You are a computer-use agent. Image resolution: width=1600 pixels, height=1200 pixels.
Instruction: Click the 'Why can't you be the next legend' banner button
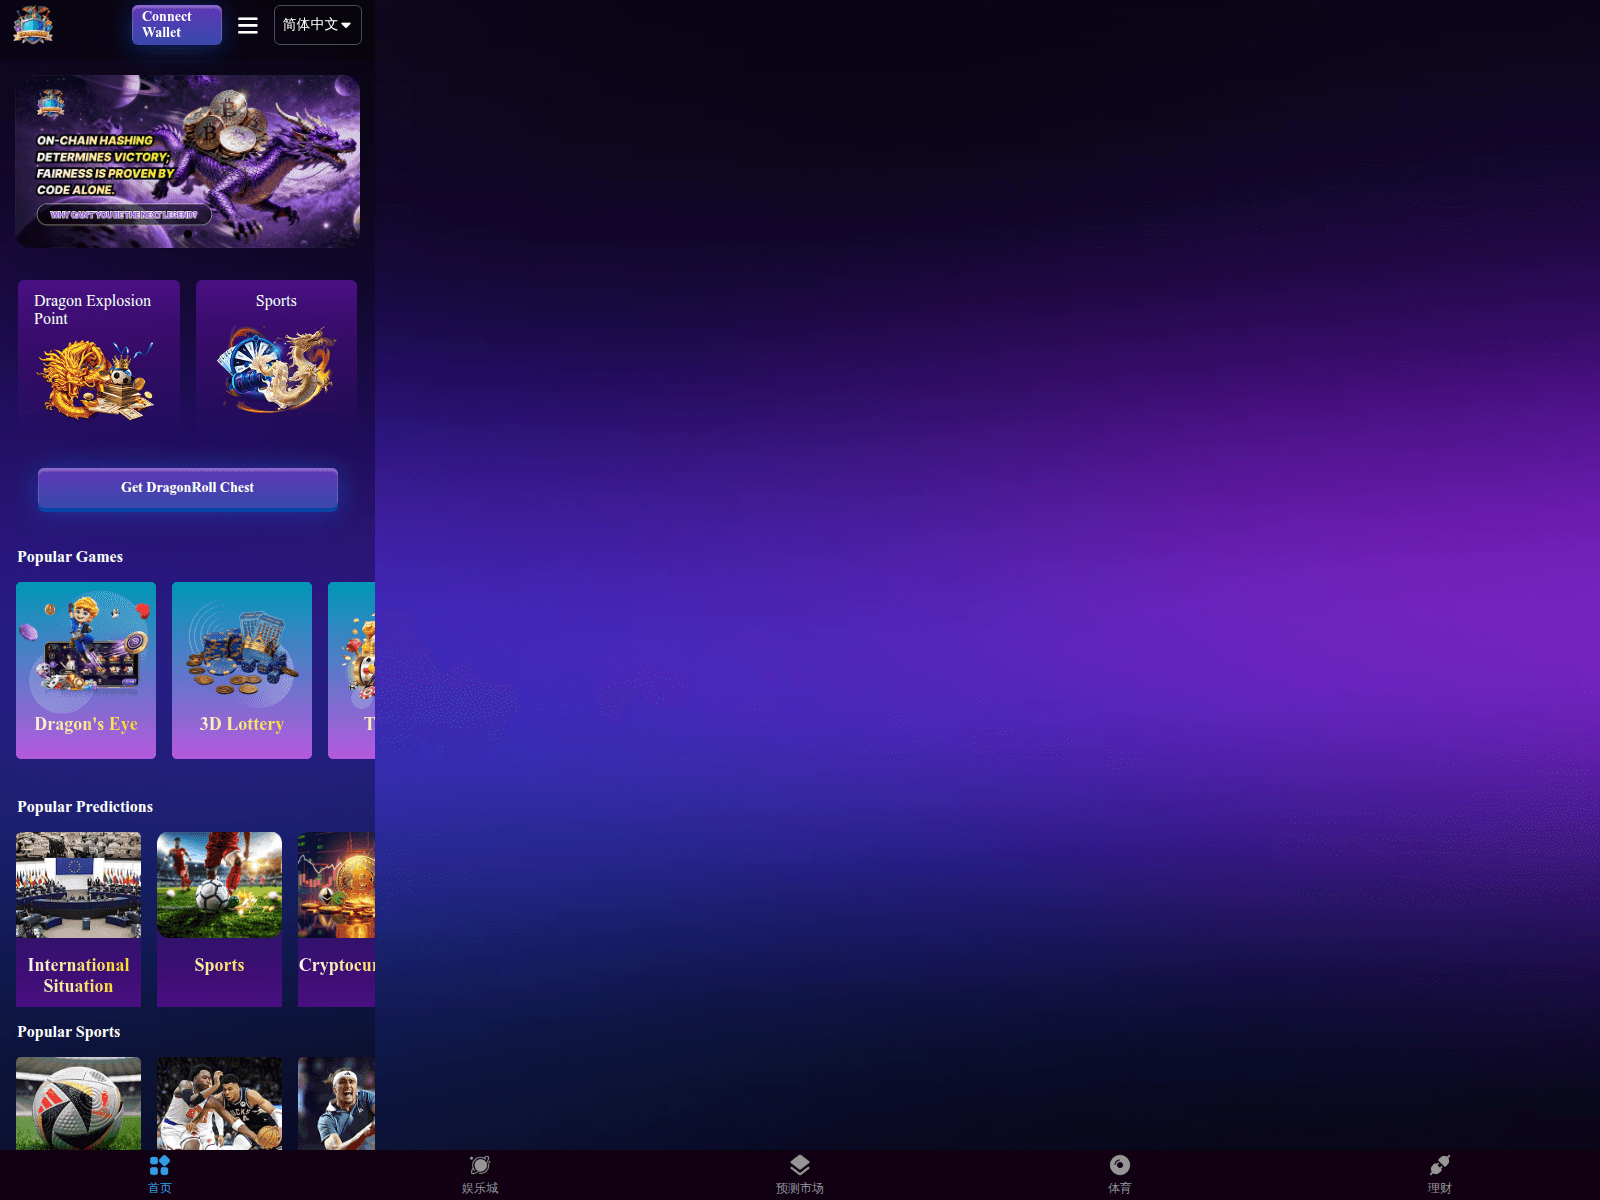(124, 215)
